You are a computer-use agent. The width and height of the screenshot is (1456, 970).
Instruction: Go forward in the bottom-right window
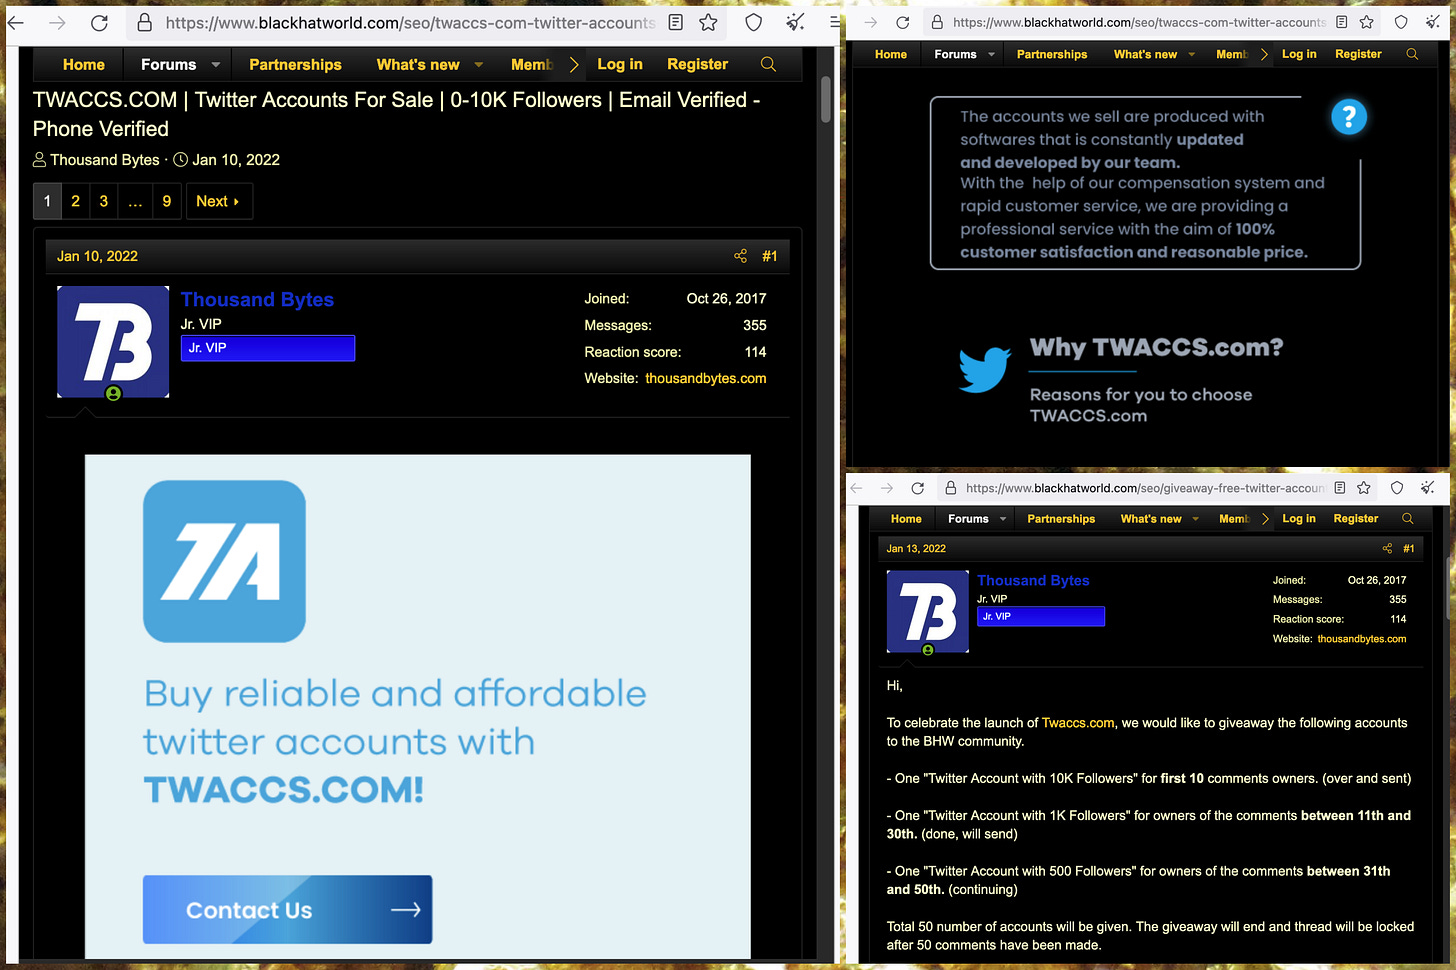click(887, 488)
